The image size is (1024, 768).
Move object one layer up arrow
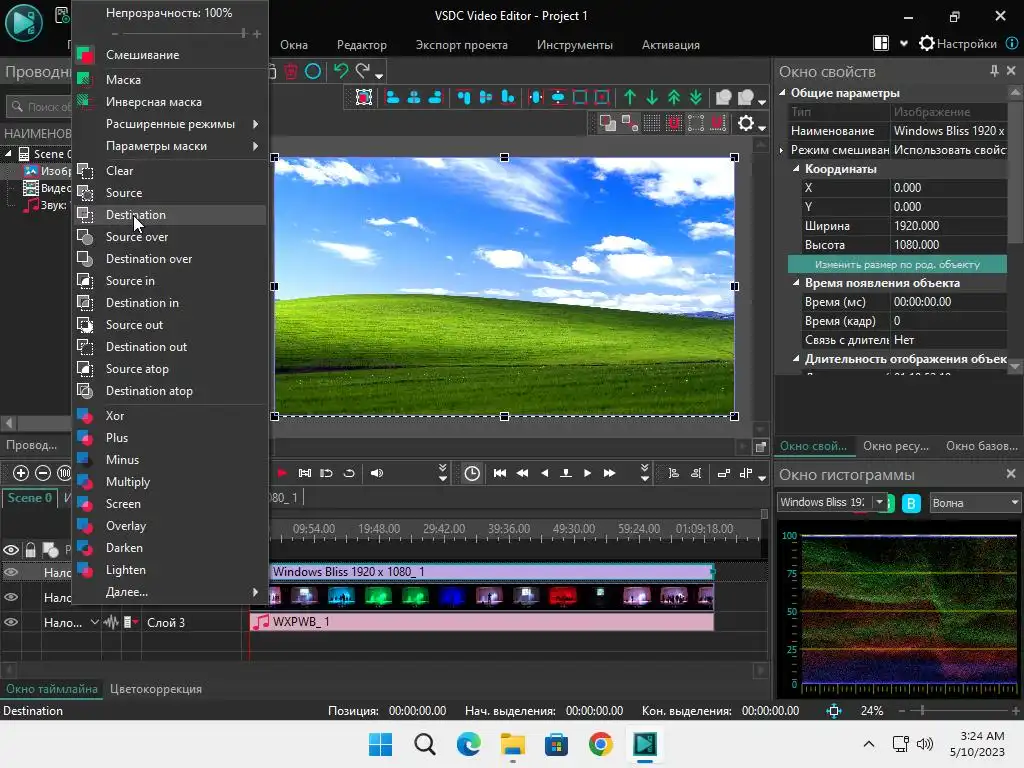[630, 97]
